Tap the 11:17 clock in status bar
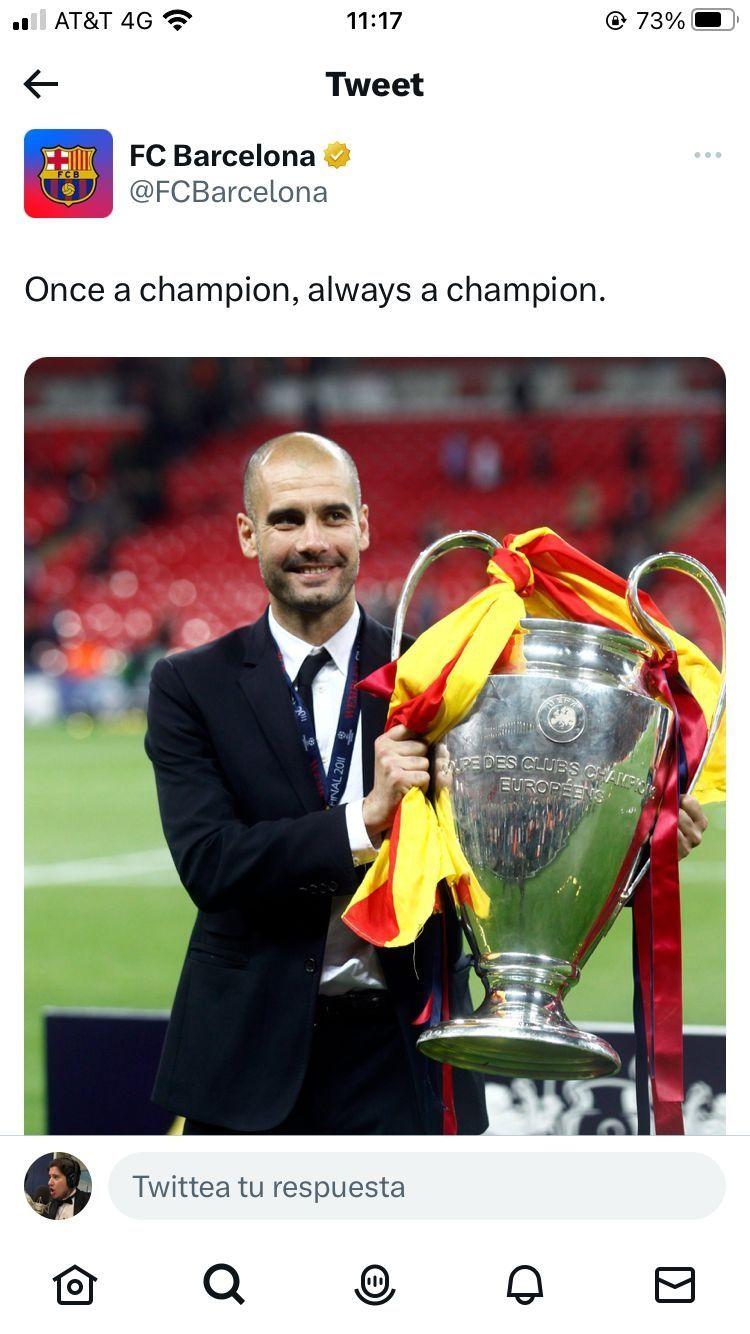The image size is (750, 1334). [x=374, y=20]
